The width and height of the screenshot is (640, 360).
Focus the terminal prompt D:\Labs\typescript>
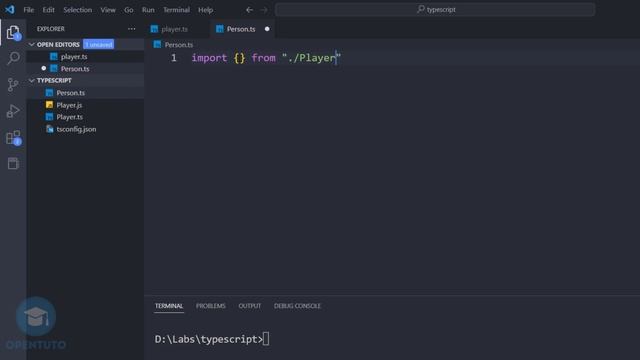pyautogui.click(x=211, y=339)
